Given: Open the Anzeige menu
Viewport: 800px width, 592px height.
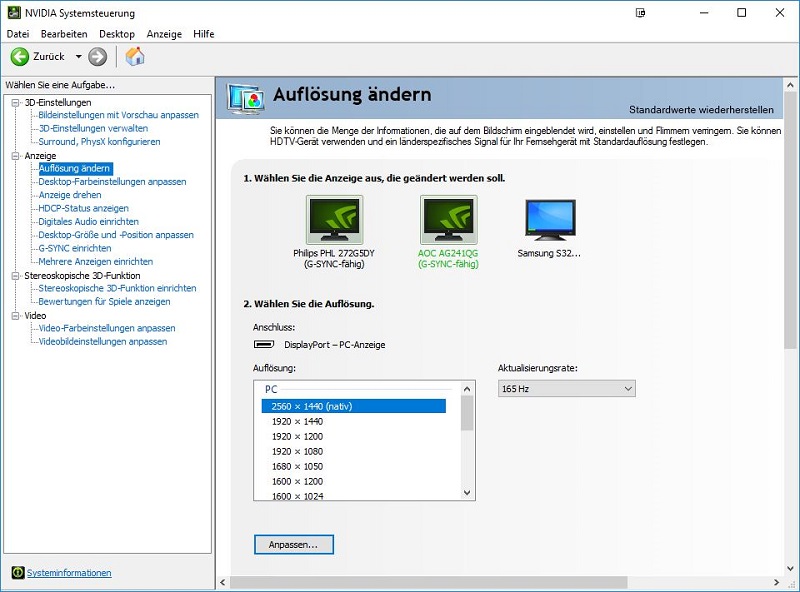Looking at the screenshot, I should (164, 34).
